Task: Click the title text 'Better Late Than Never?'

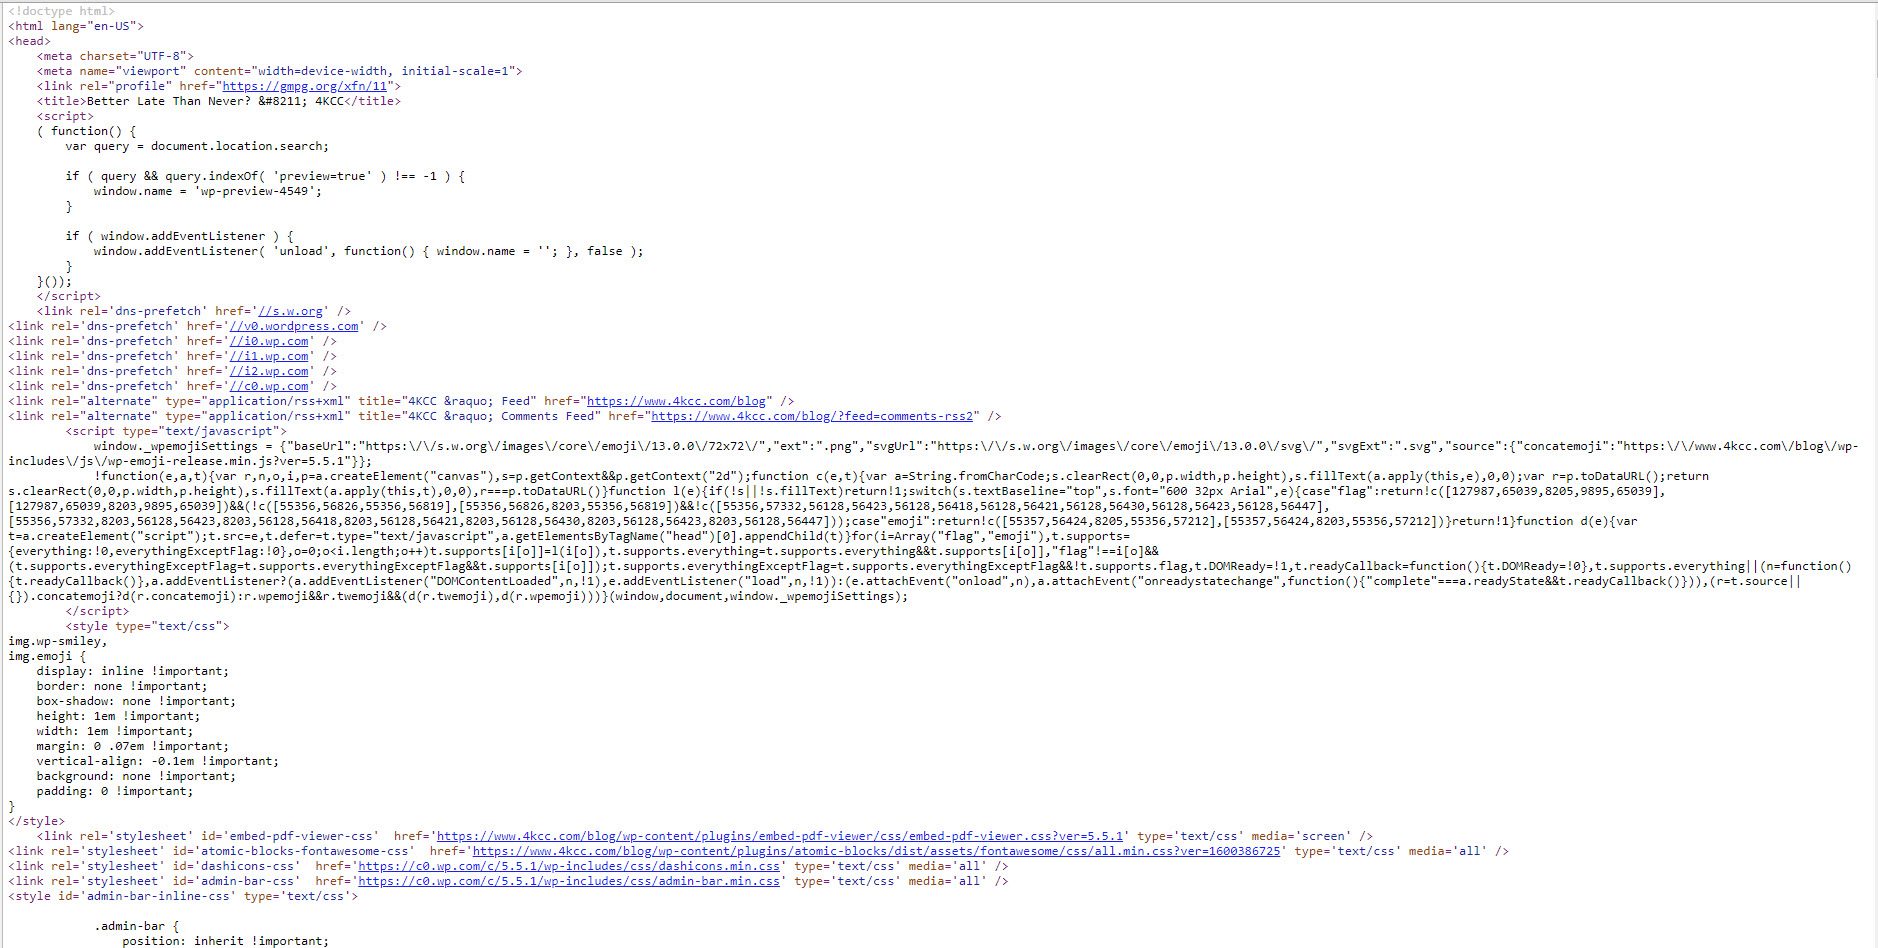Action: point(169,101)
